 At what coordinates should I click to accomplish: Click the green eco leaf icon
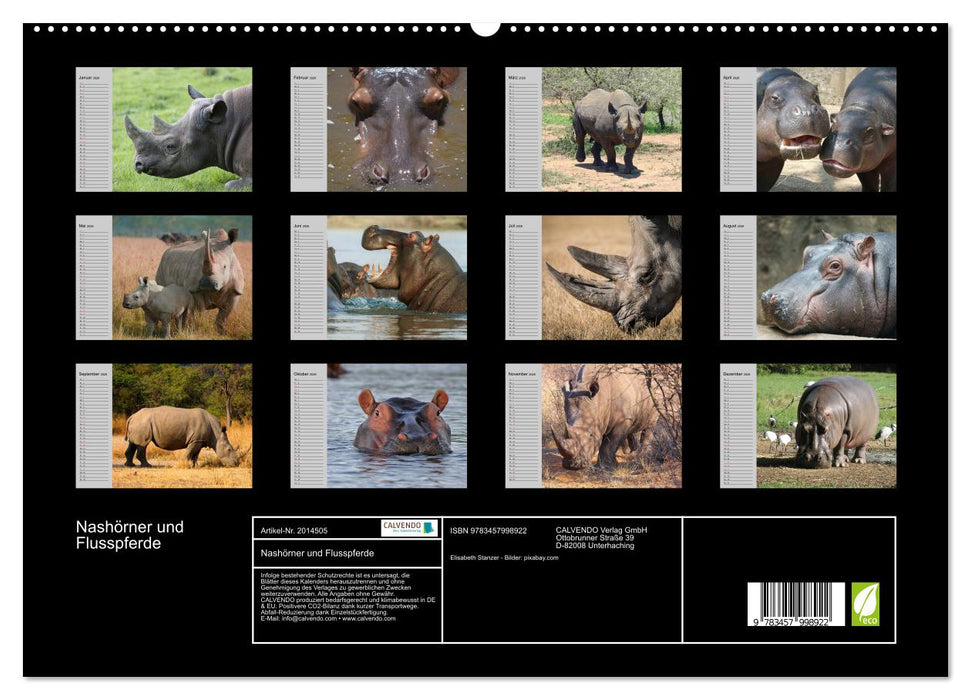click(865, 604)
